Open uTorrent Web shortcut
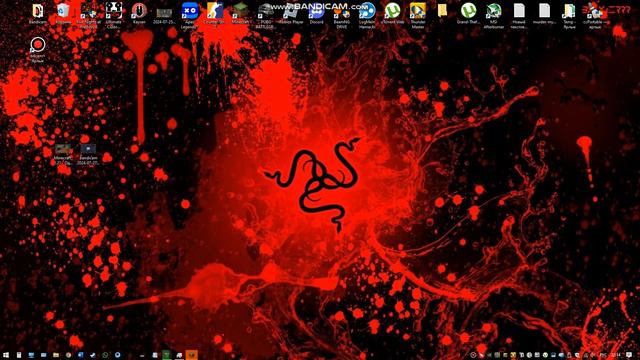The height and width of the screenshot is (360, 640). (392, 13)
